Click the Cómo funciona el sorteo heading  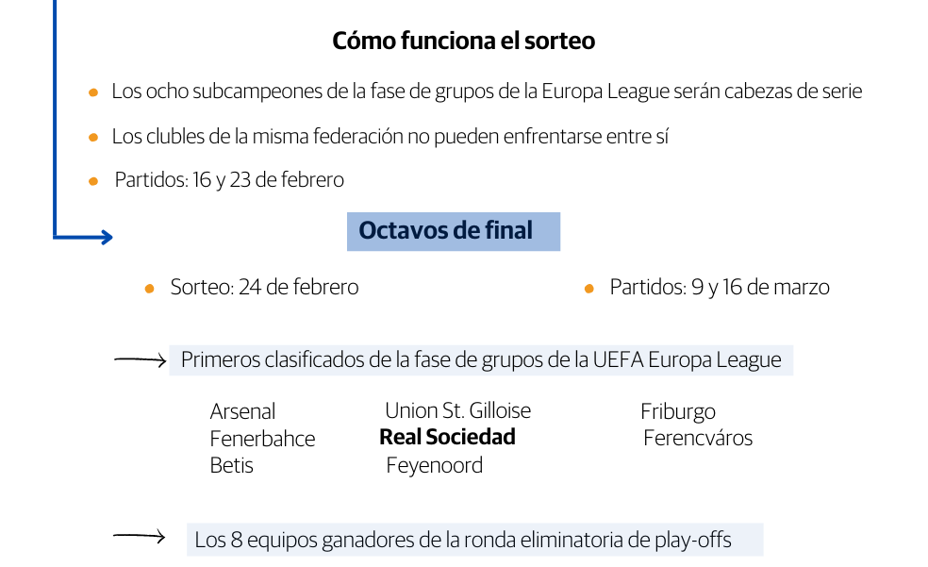pyautogui.click(x=463, y=41)
